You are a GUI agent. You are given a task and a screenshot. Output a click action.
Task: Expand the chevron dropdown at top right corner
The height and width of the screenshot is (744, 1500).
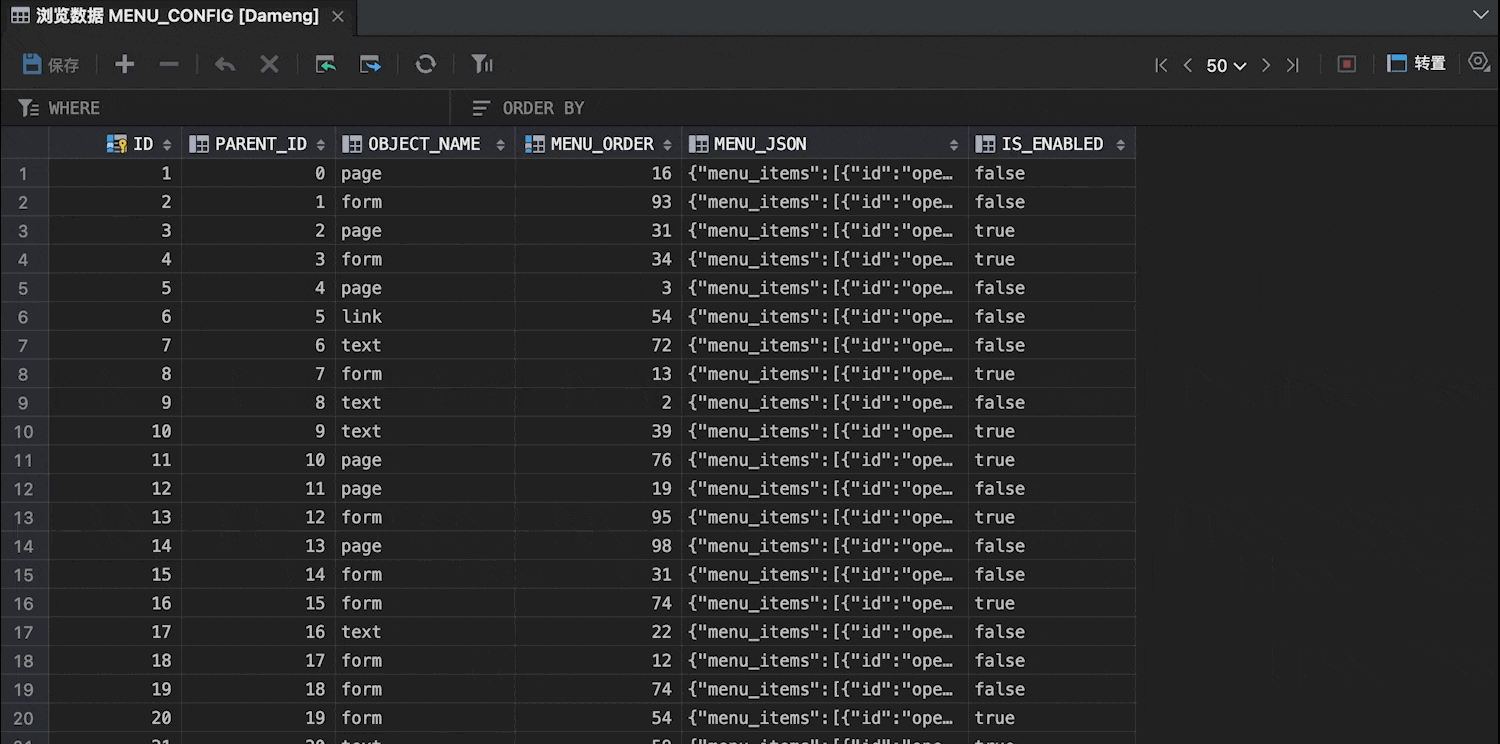click(x=1481, y=15)
